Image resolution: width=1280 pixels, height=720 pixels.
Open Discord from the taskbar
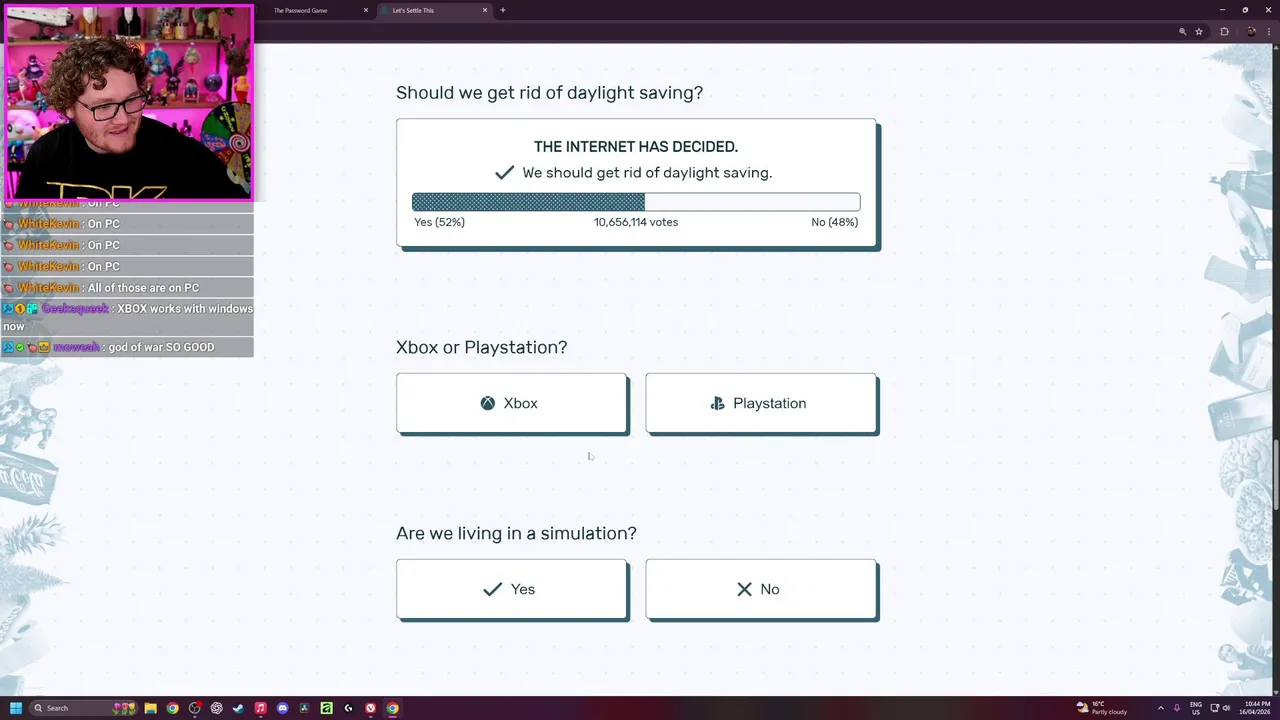pyautogui.click(x=282, y=708)
